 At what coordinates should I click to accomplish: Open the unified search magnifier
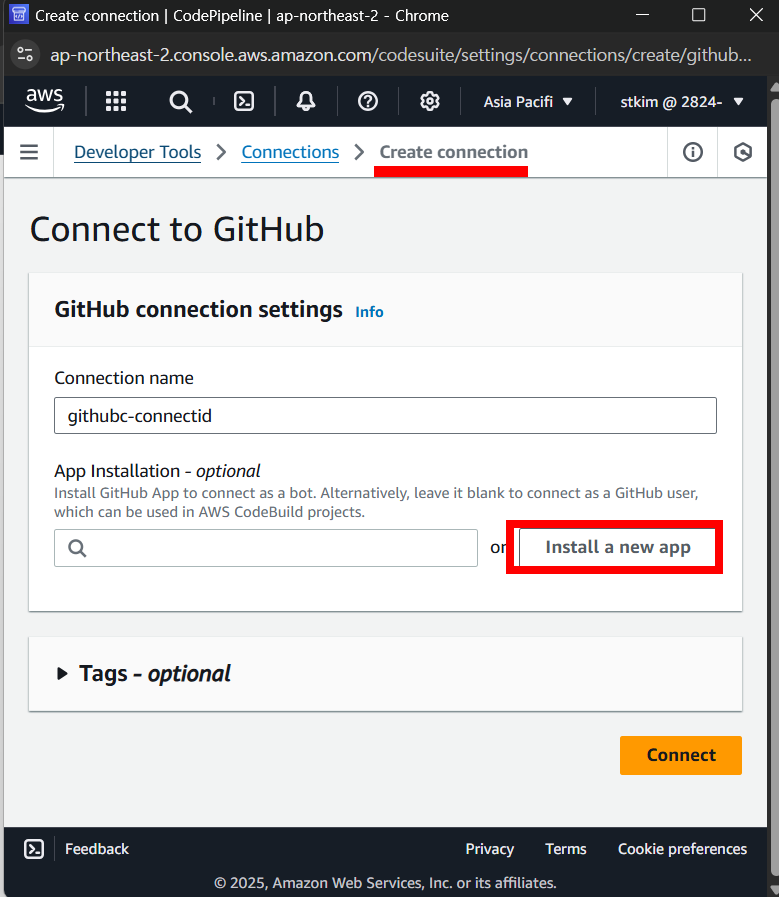(x=180, y=101)
